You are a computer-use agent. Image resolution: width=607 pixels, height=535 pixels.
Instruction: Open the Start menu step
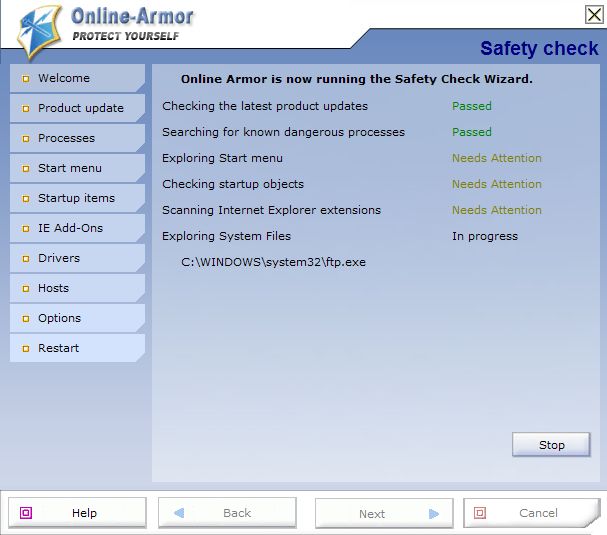click(x=77, y=168)
